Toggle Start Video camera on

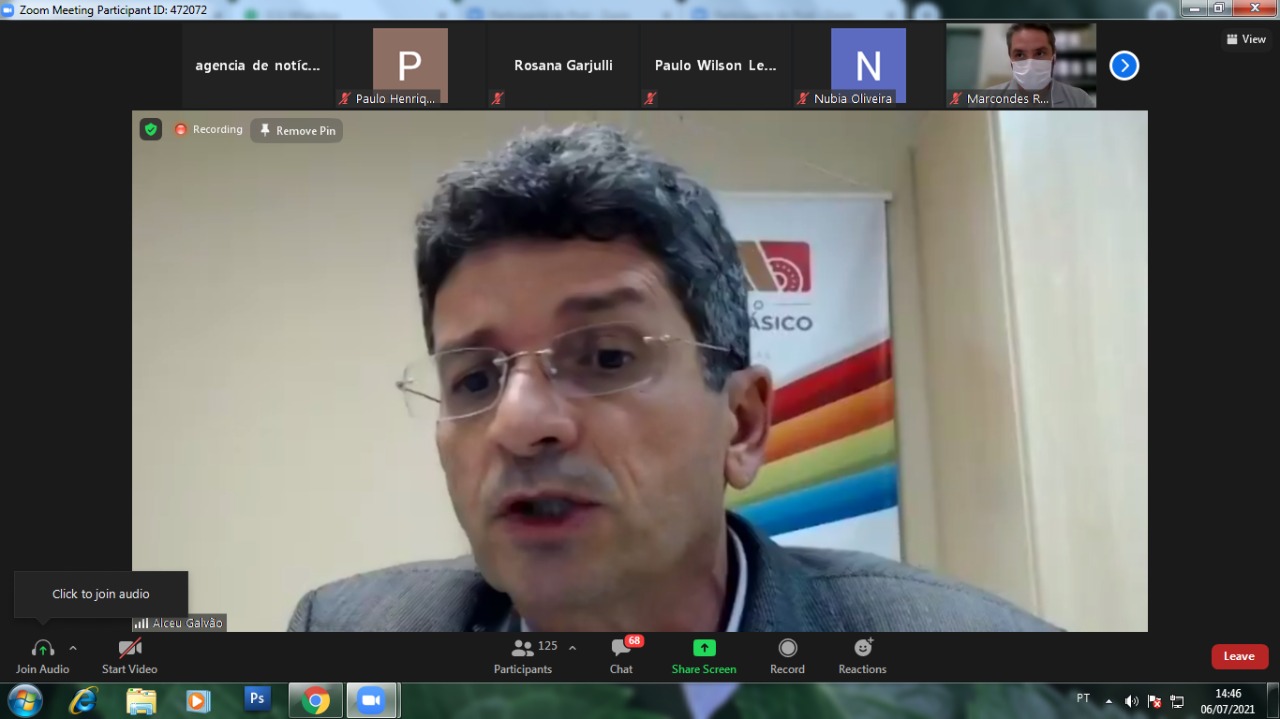point(129,648)
